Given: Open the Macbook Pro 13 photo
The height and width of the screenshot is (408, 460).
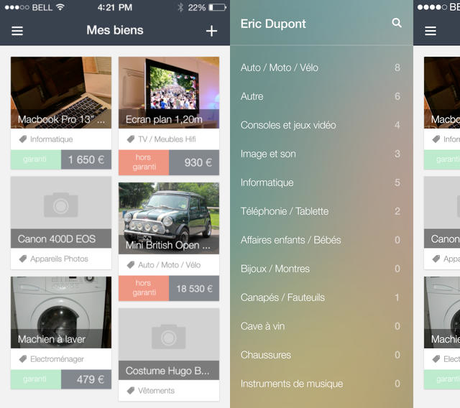Looking at the screenshot, I should click(x=61, y=92).
